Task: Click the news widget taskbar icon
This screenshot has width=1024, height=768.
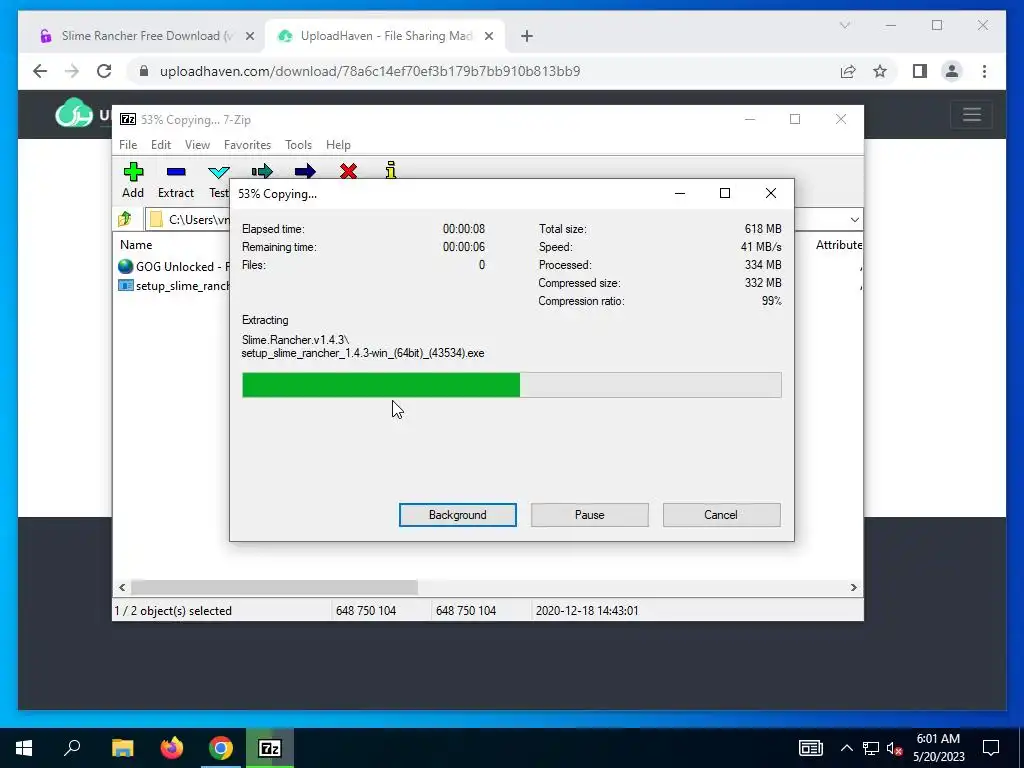Action: (x=810, y=748)
